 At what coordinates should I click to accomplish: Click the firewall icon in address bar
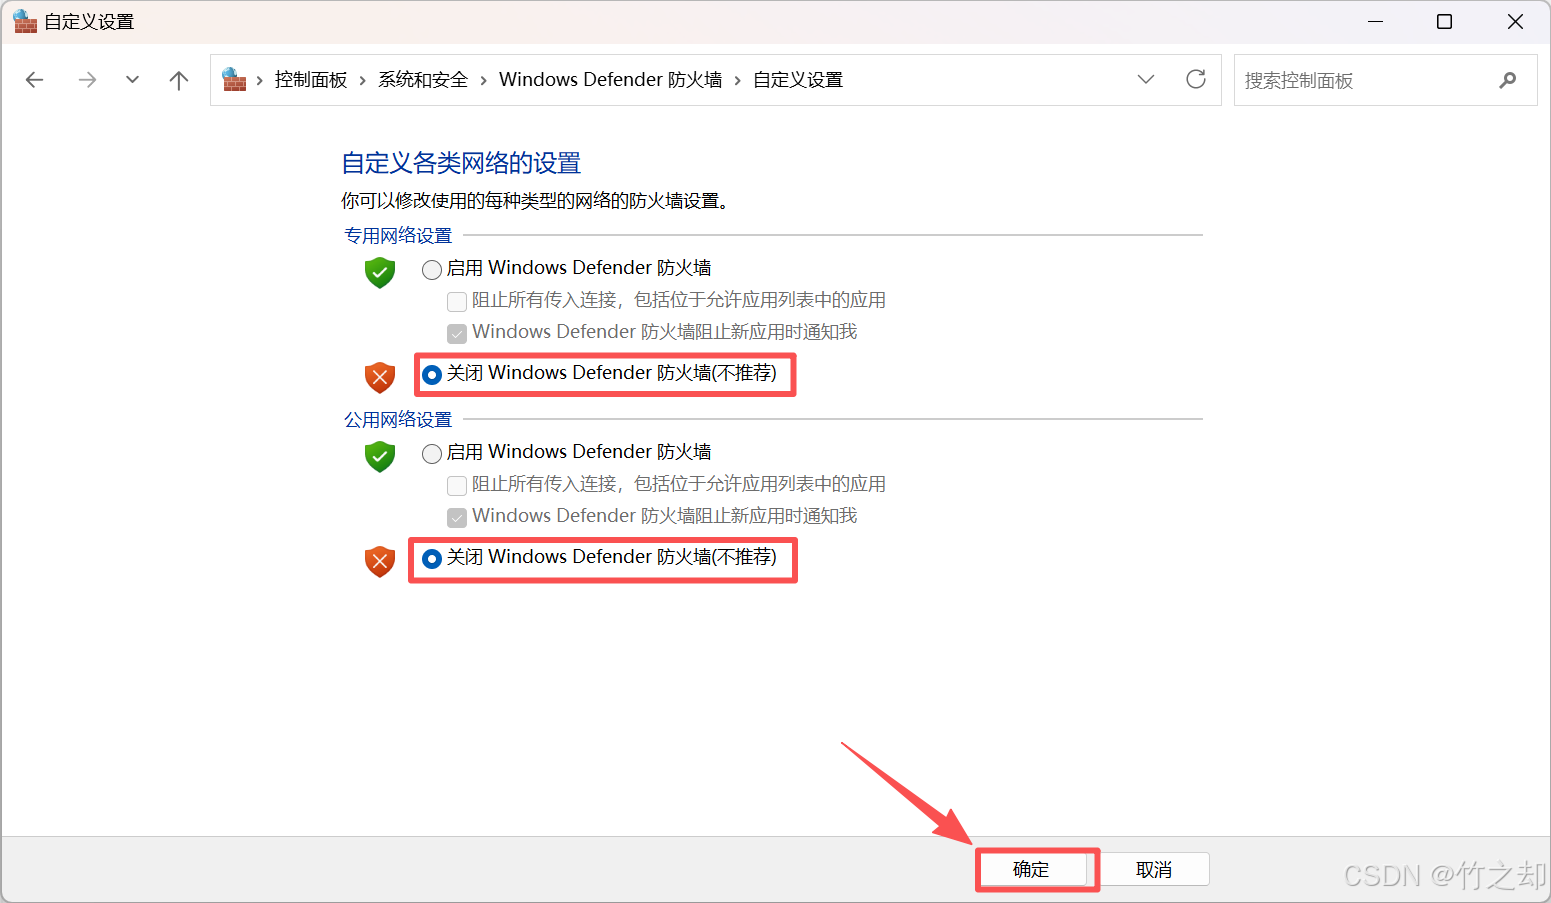point(234,80)
